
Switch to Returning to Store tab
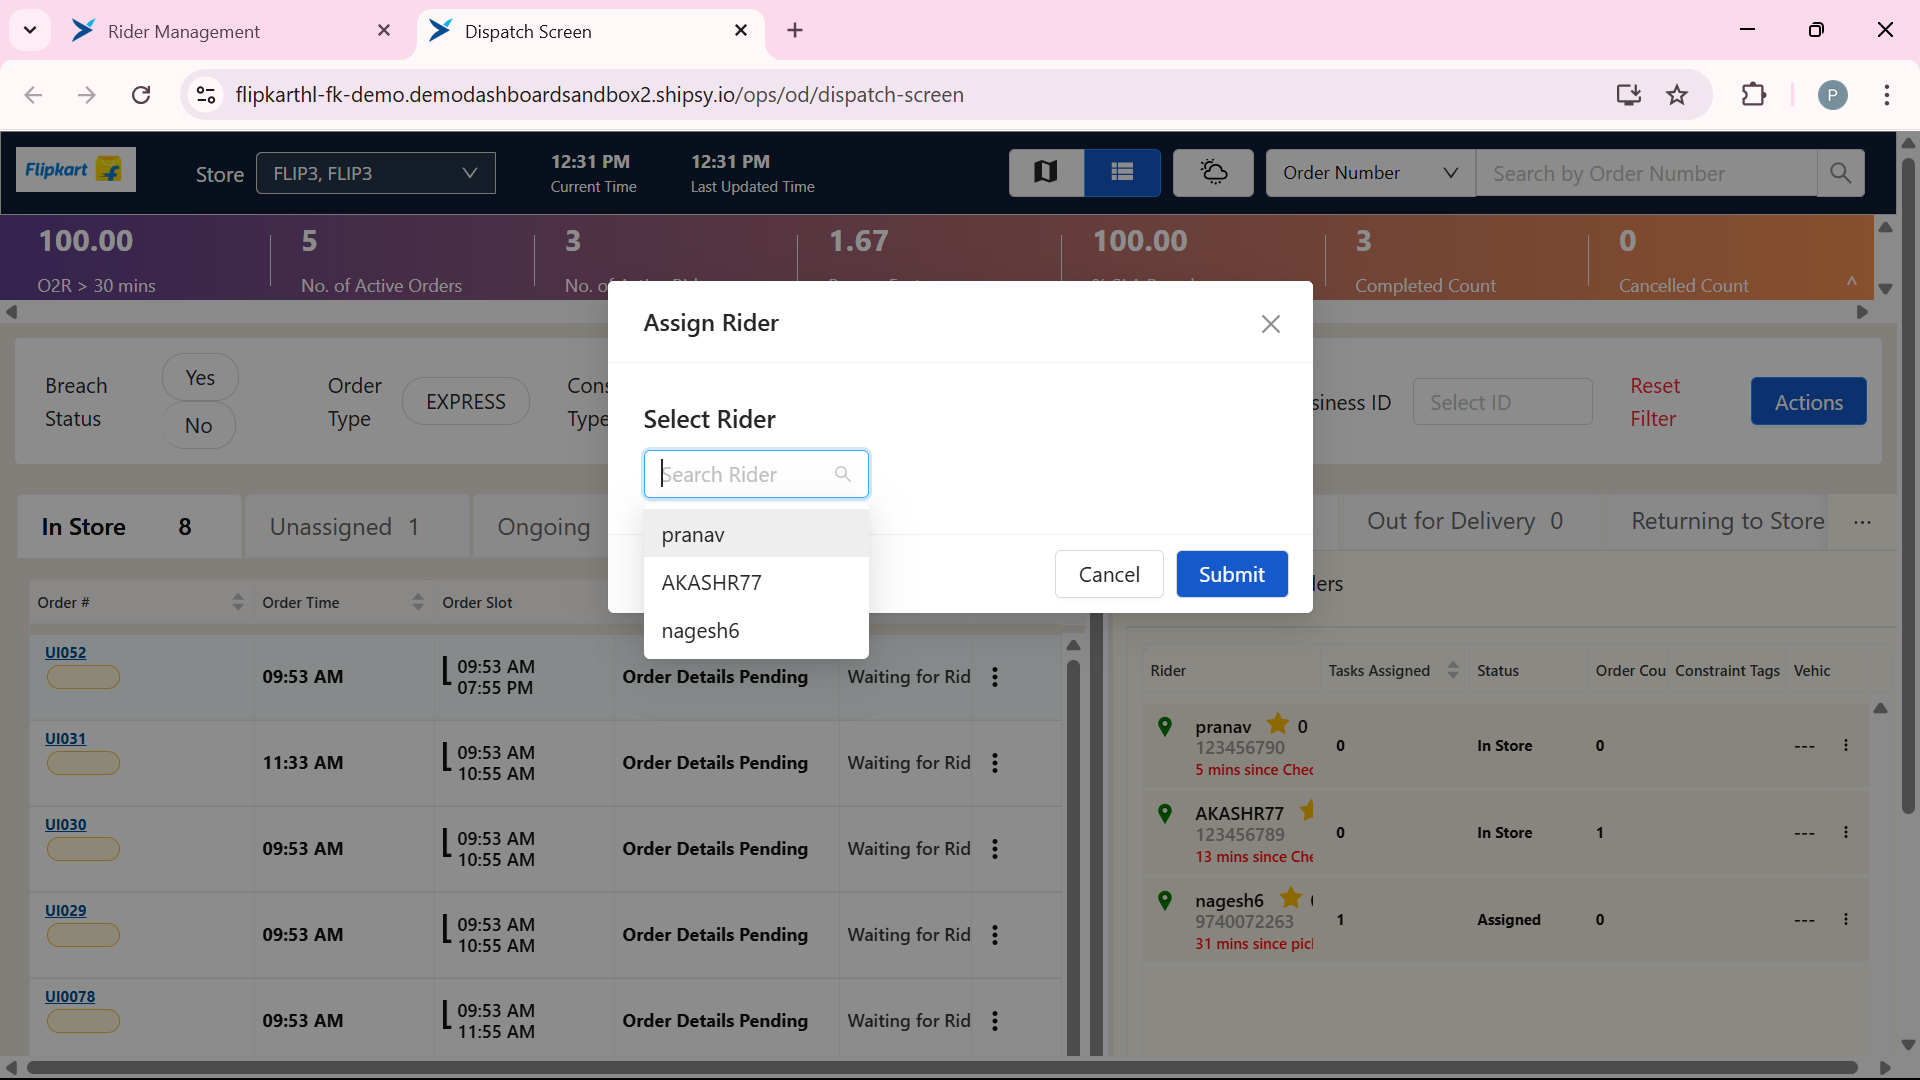[1727, 521]
